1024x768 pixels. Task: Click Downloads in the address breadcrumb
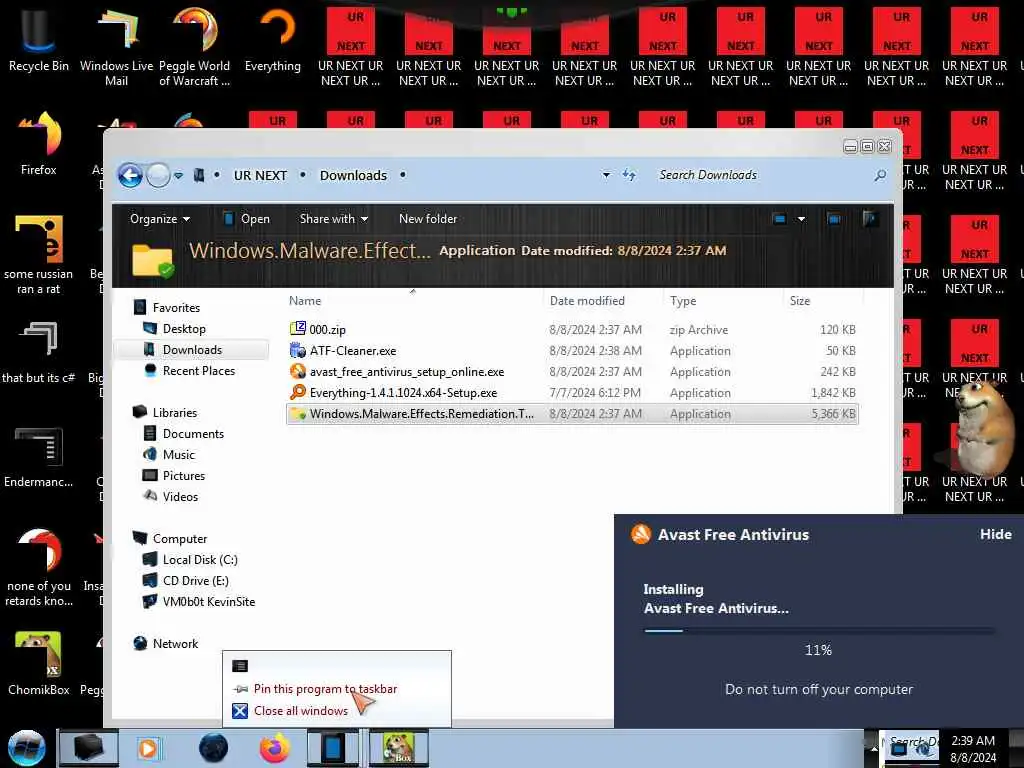click(353, 175)
